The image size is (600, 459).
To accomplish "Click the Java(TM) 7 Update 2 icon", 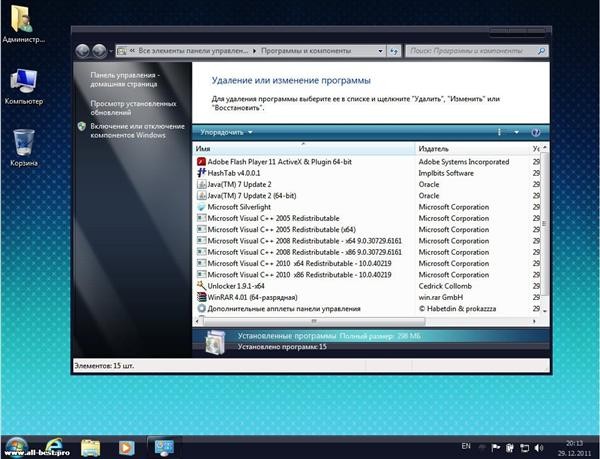I will [201, 184].
